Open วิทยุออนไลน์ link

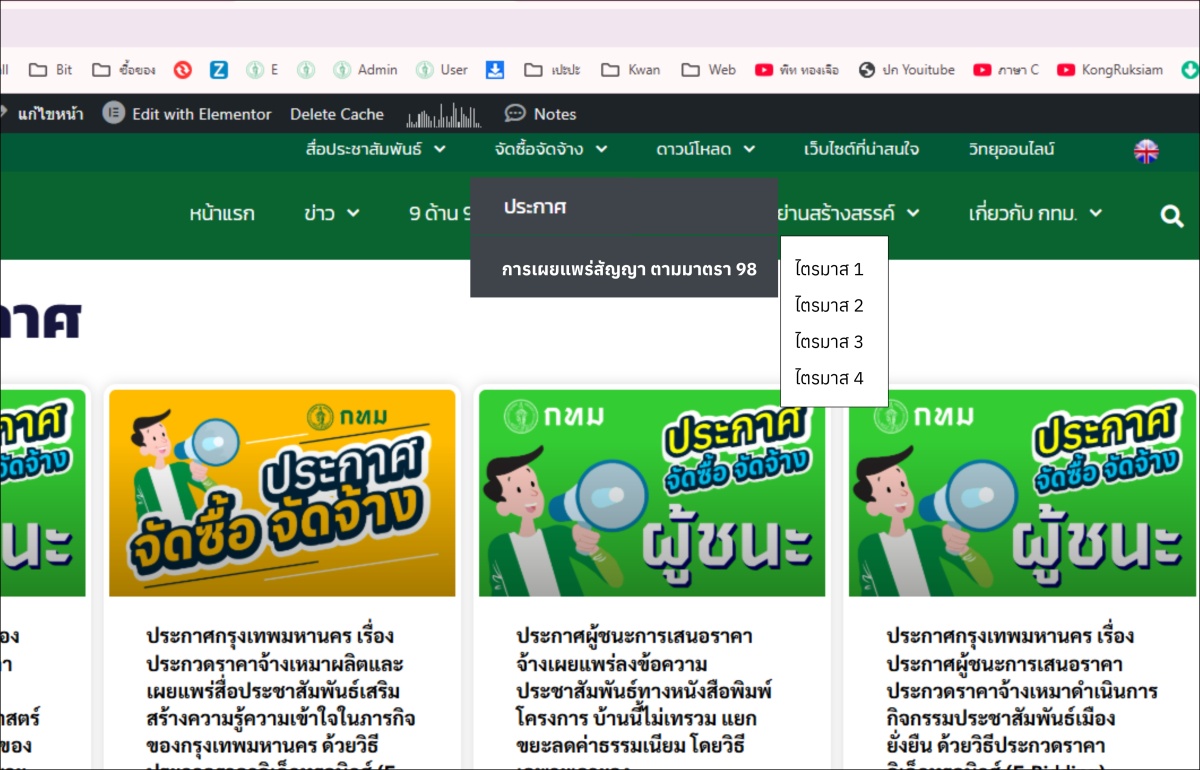1011,150
